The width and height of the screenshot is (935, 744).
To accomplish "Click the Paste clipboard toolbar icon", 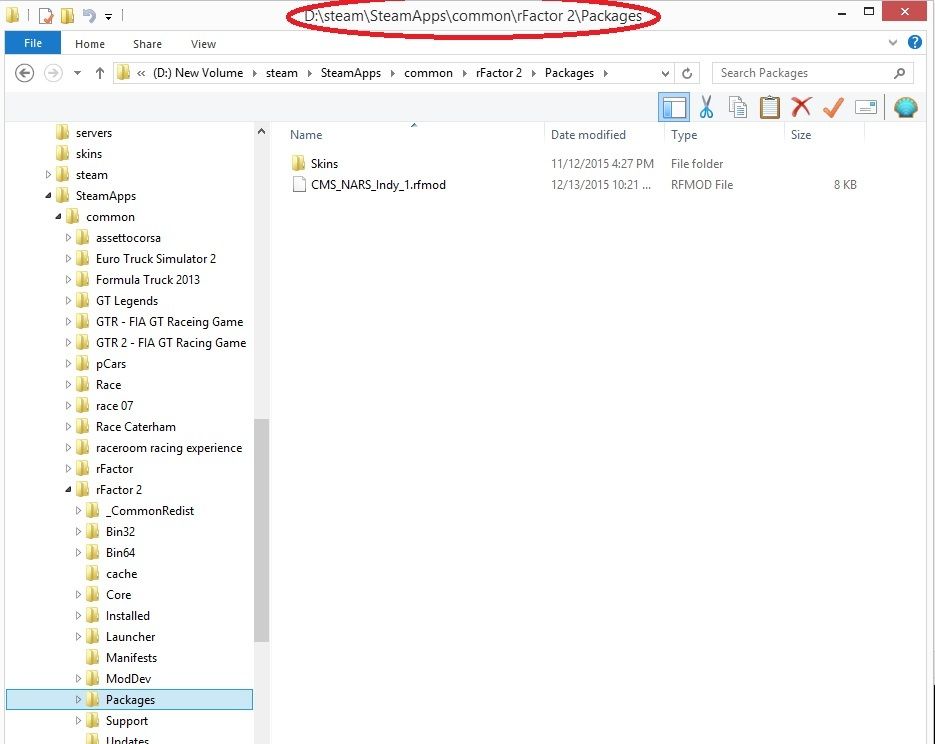I will [769, 107].
